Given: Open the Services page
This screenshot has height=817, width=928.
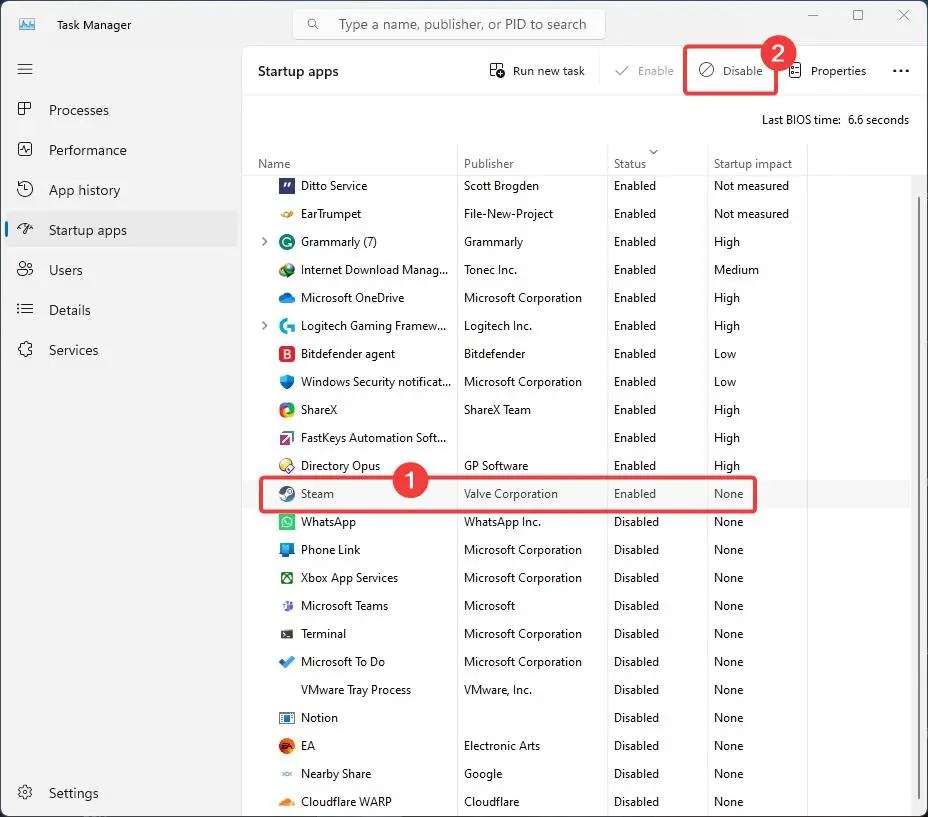Looking at the screenshot, I should [x=121, y=350].
